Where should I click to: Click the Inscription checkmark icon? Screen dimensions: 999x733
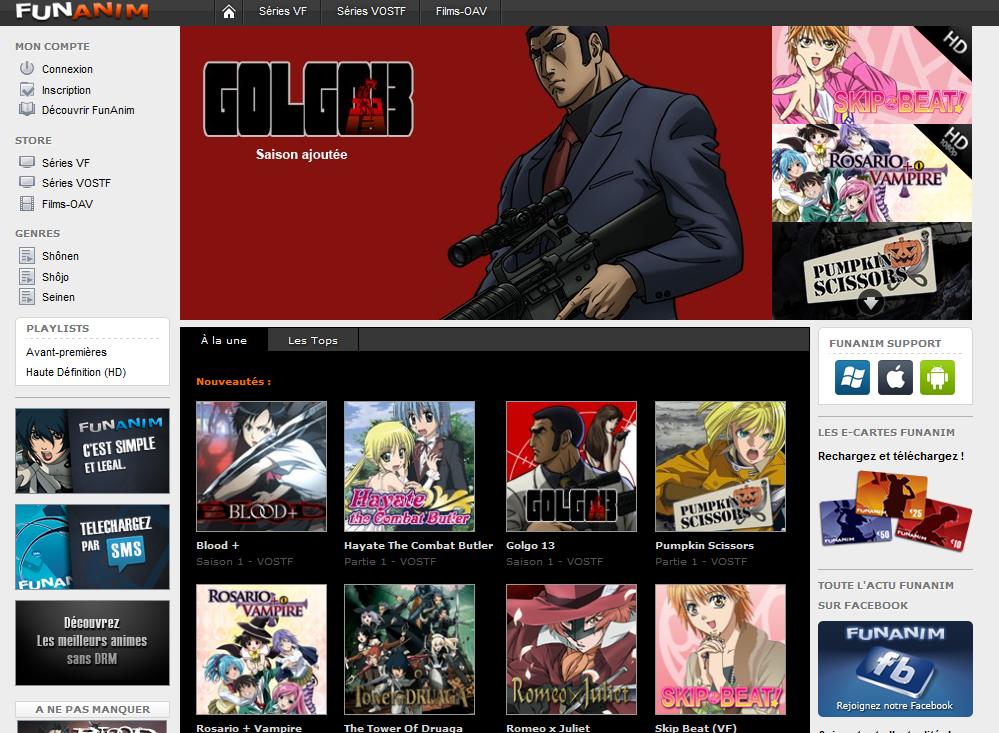[27, 89]
